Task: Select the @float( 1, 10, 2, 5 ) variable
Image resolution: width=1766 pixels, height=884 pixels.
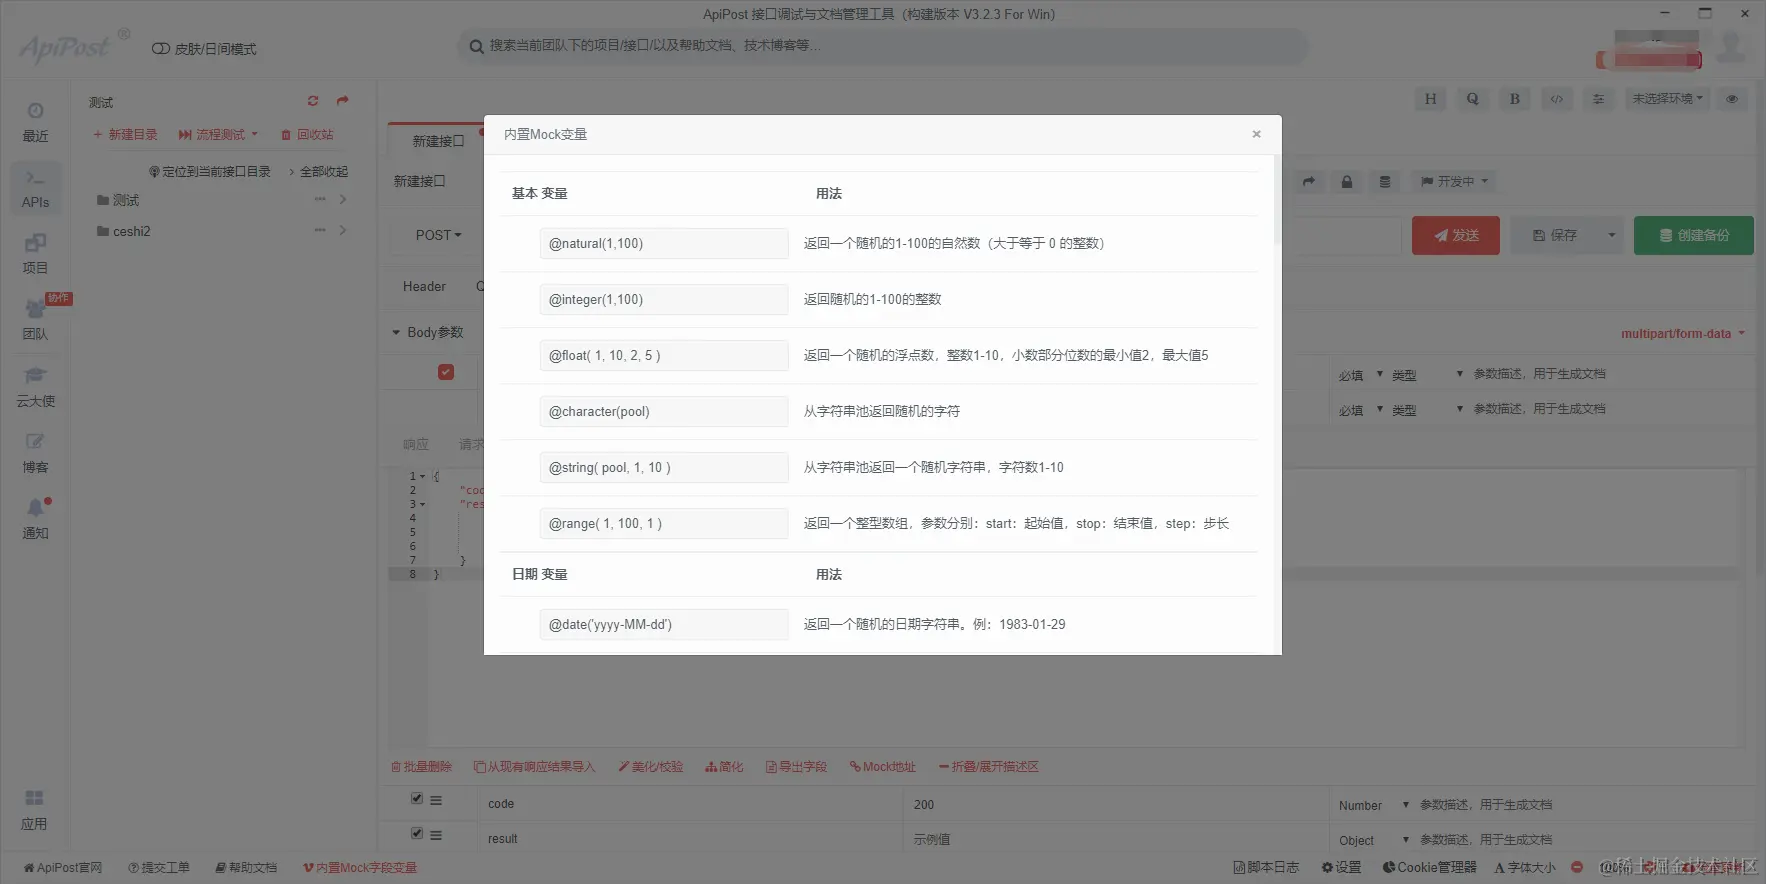Action: tap(664, 355)
